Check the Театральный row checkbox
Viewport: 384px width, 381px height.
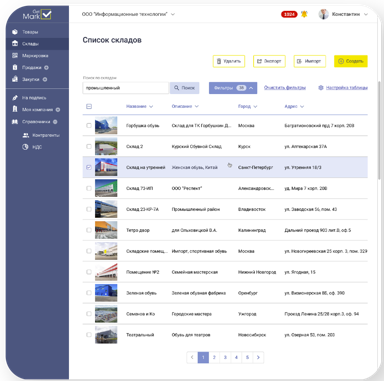(x=89, y=334)
